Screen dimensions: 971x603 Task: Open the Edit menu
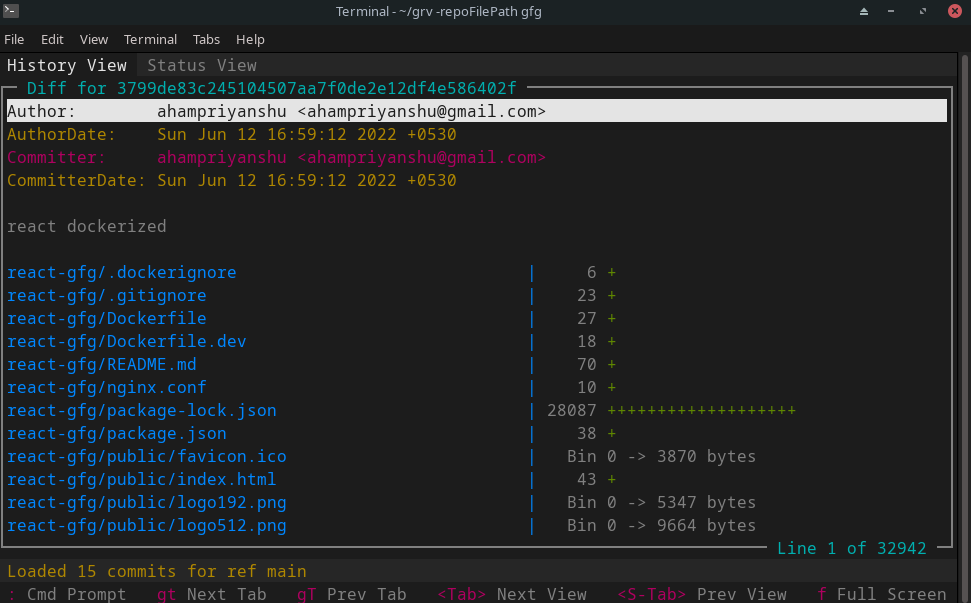tap(52, 39)
